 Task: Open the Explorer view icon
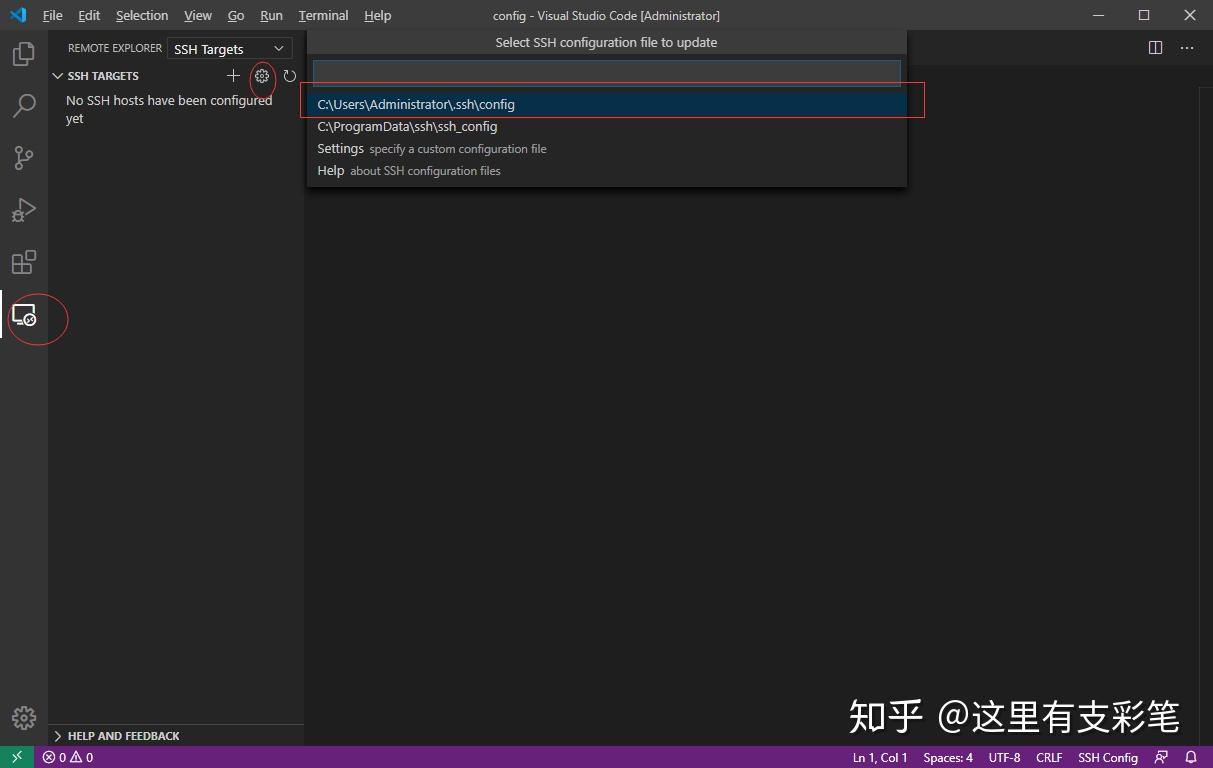tap(23, 54)
